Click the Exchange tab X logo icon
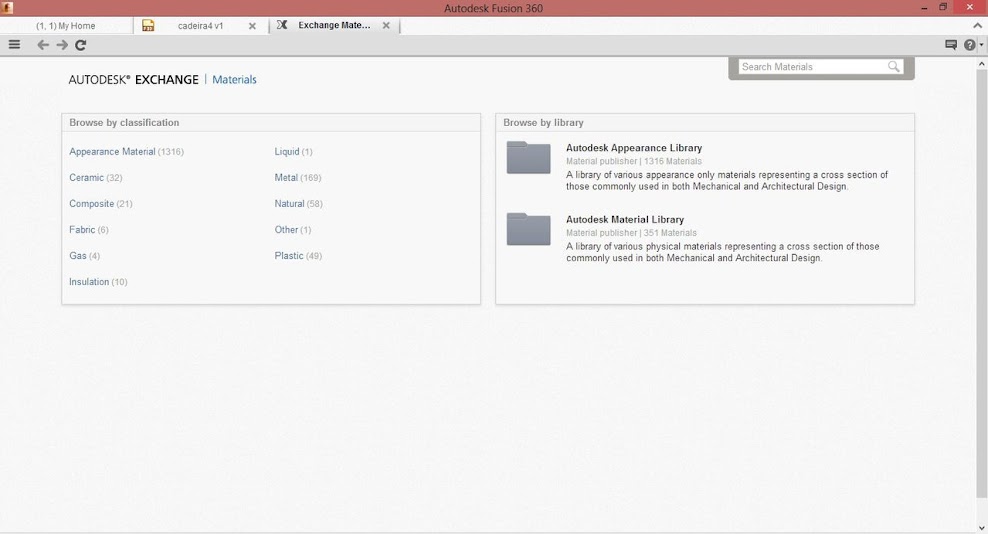Viewport: 988px width, 534px height. pos(282,25)
